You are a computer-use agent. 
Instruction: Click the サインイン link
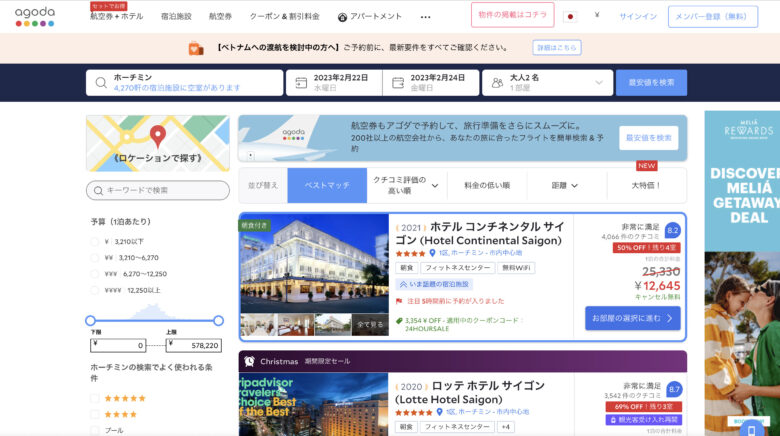click(x=638, y=16)
